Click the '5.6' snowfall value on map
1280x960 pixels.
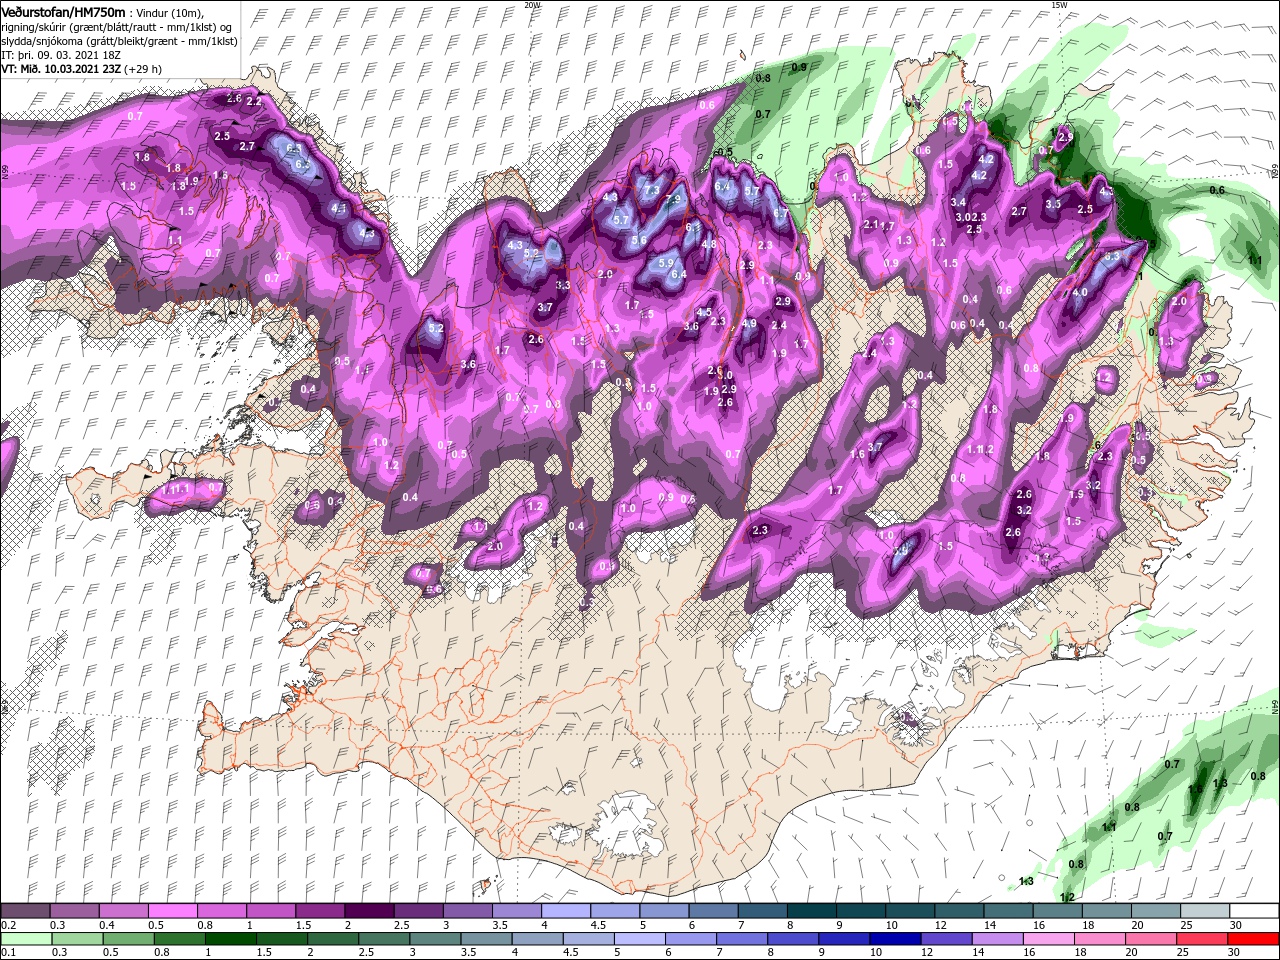(x=639, y=240)
